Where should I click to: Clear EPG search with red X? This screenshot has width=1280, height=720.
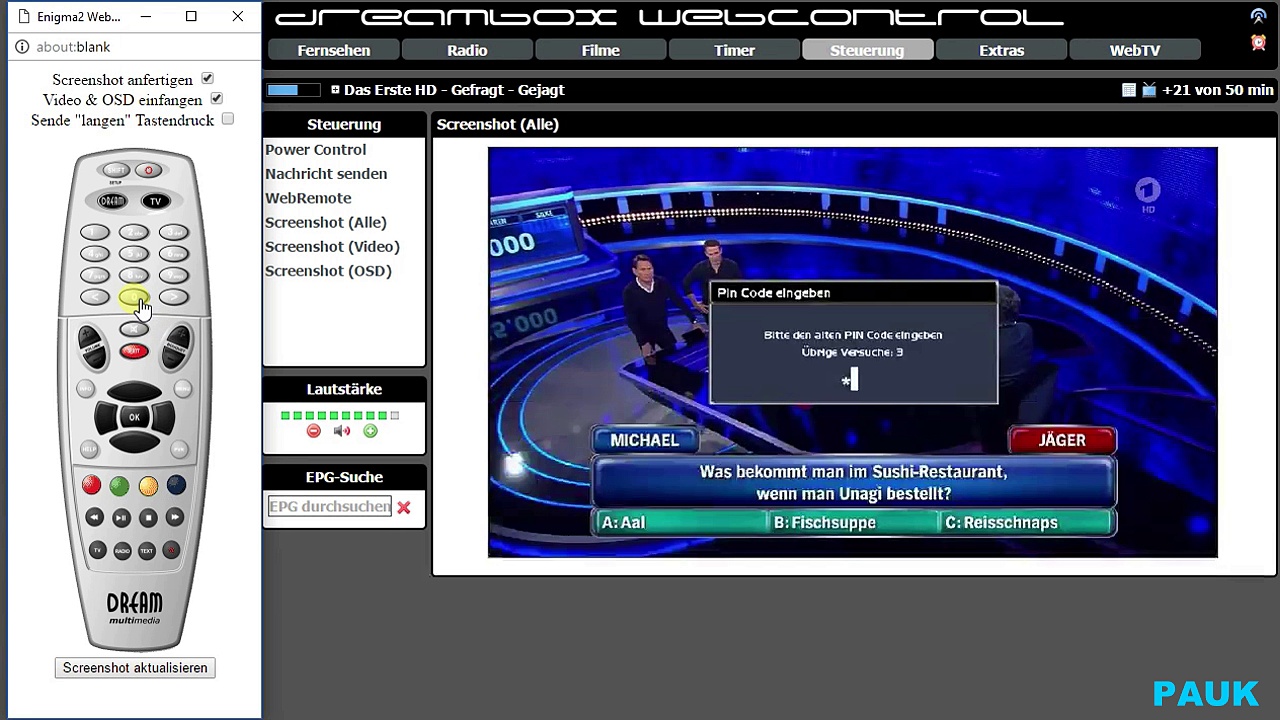[x=404, y=508]
